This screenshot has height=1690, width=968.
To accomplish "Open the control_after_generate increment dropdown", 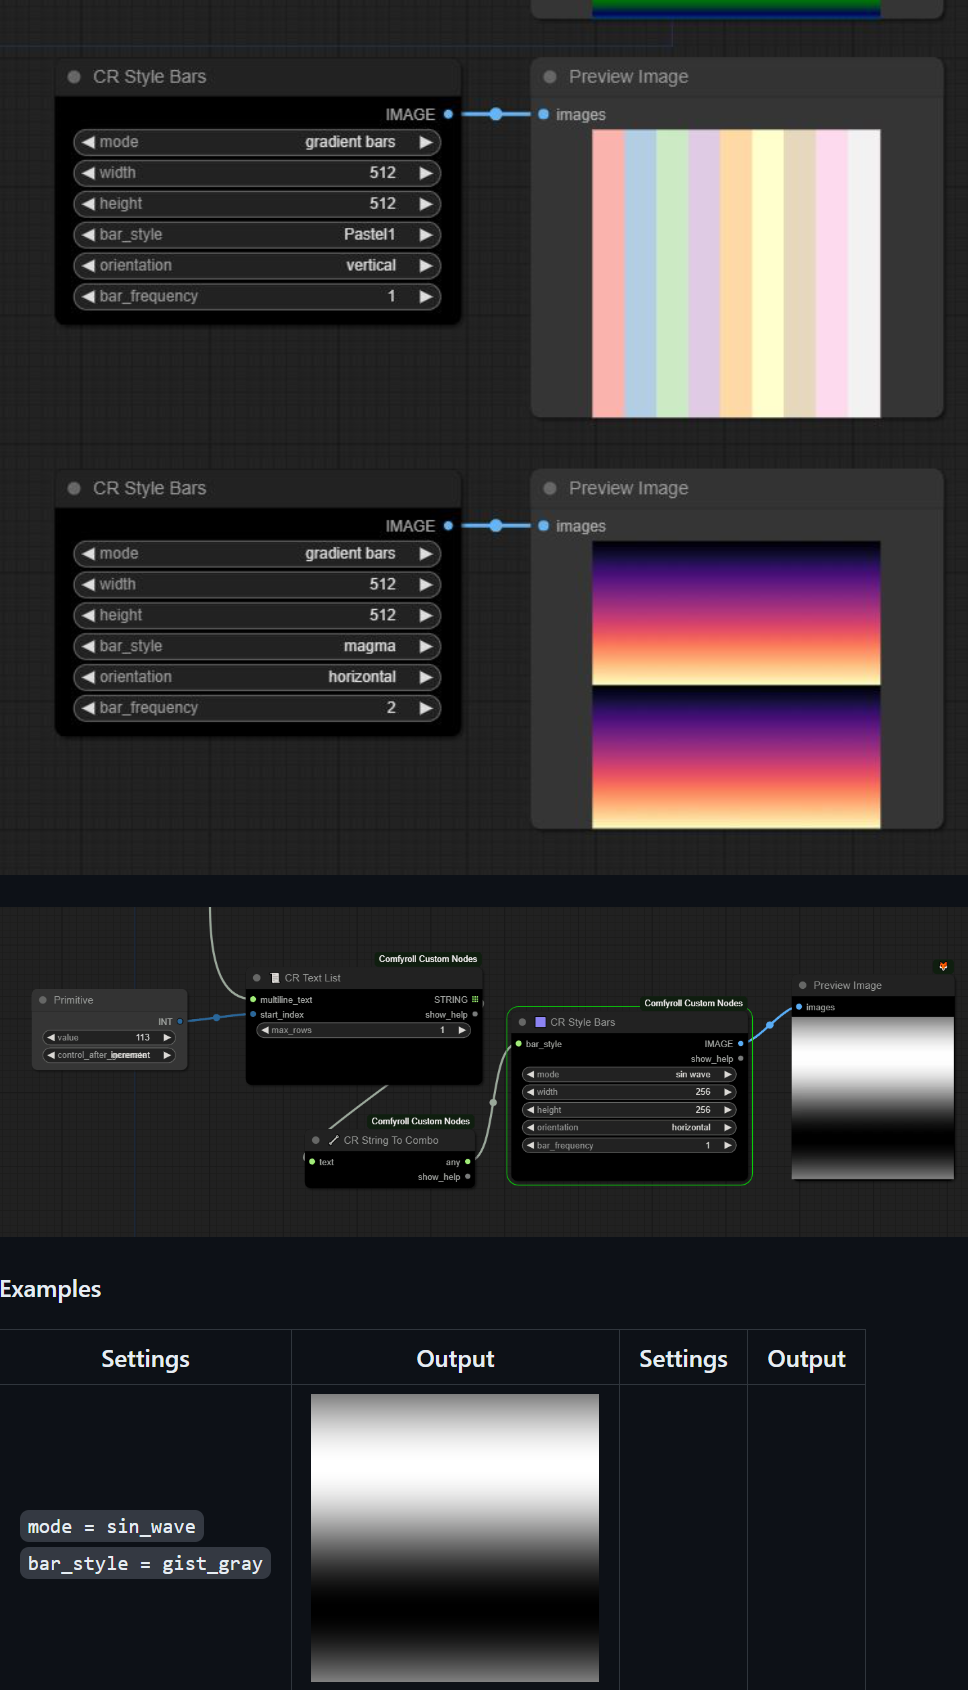I will pos(109,1055).
